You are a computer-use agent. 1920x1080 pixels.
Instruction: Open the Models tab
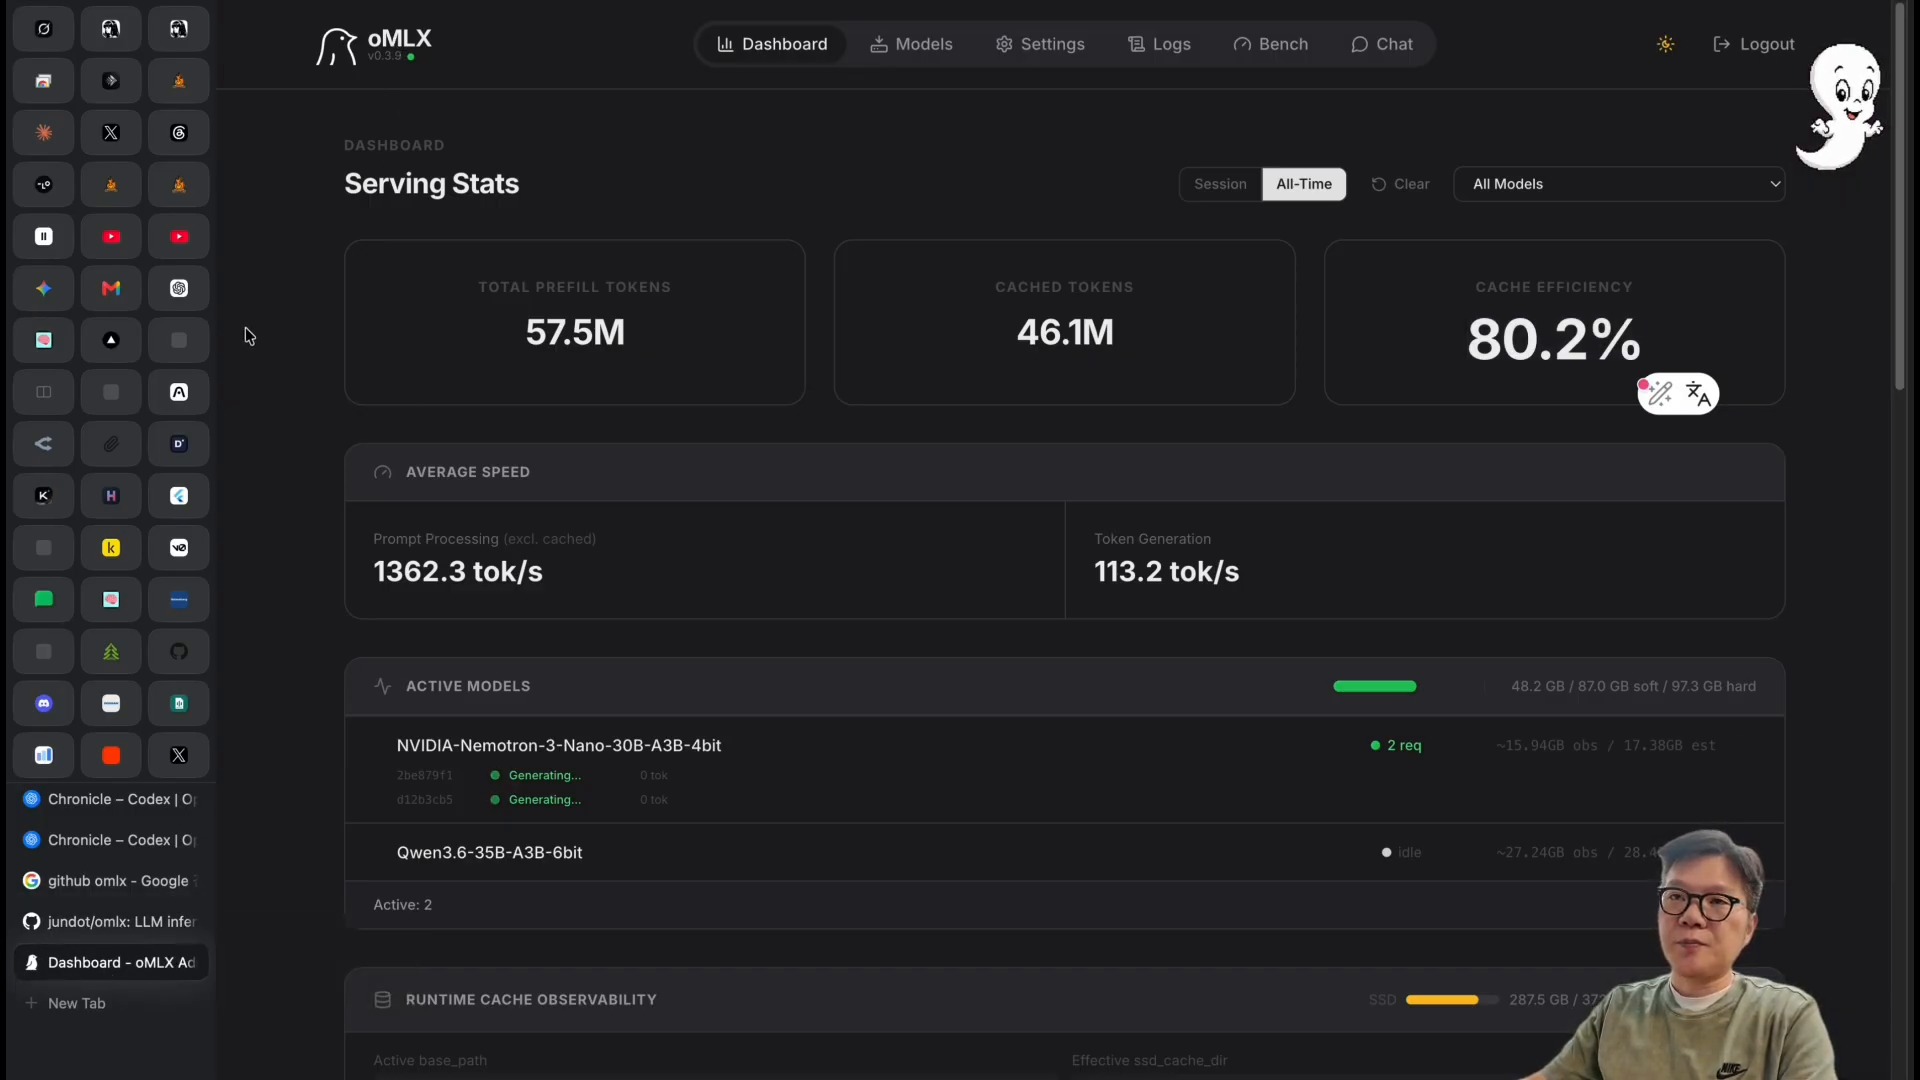(x=911, y=44)
